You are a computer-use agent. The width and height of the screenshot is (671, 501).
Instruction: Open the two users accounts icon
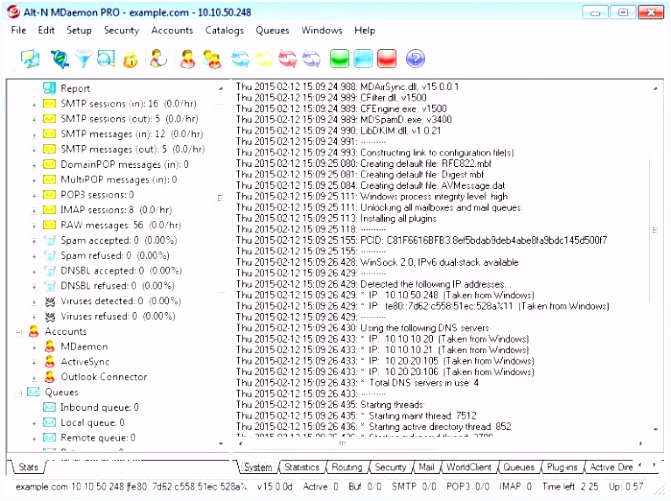tap(212, 59)
